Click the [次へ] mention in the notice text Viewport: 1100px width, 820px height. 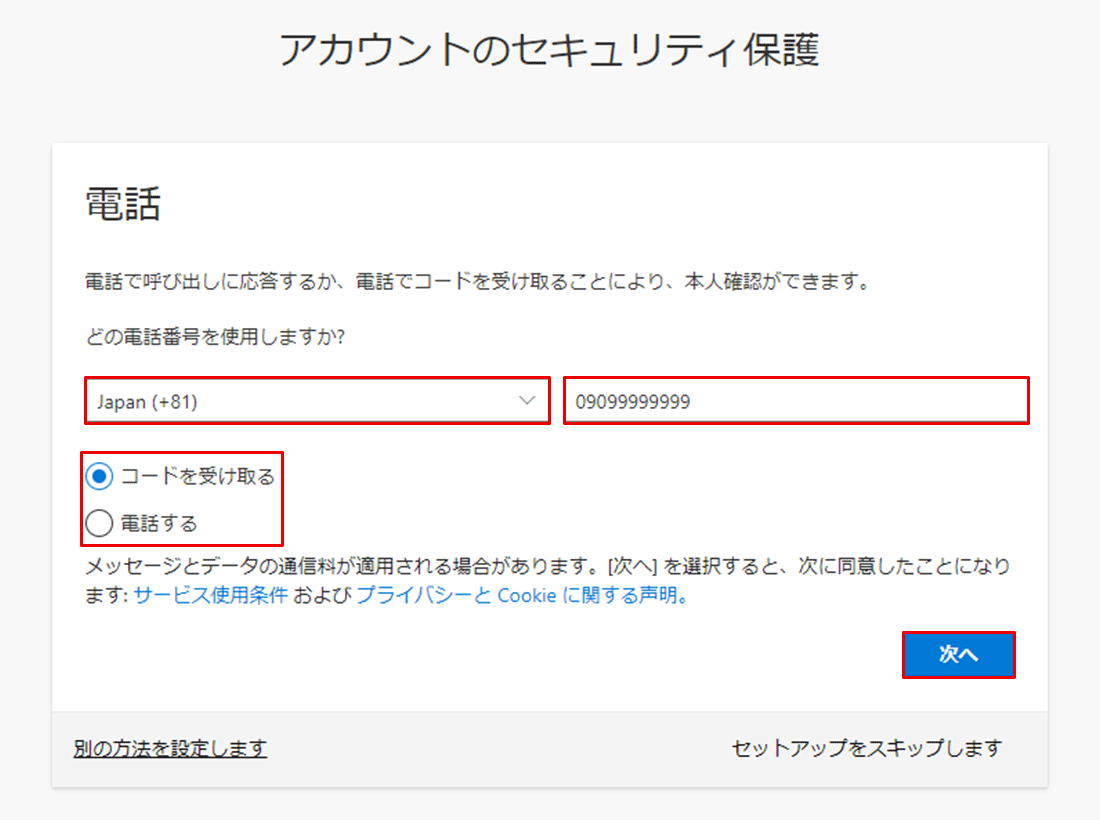click(631, 566)
